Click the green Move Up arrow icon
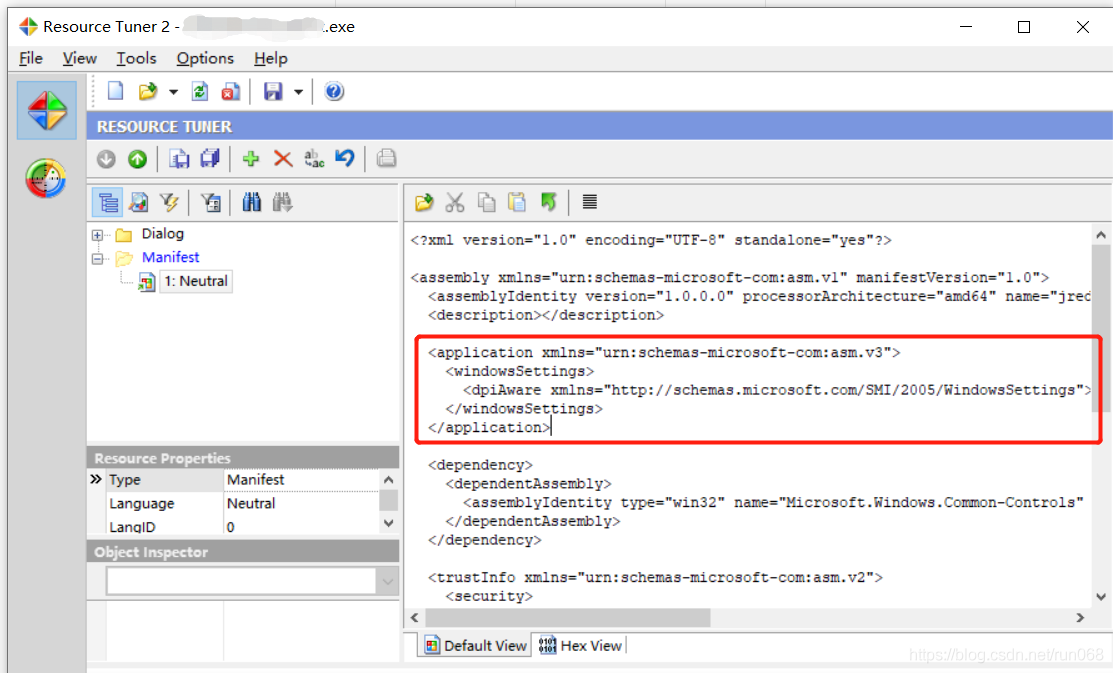1113x673 pixels. click(x=138, y=159)
